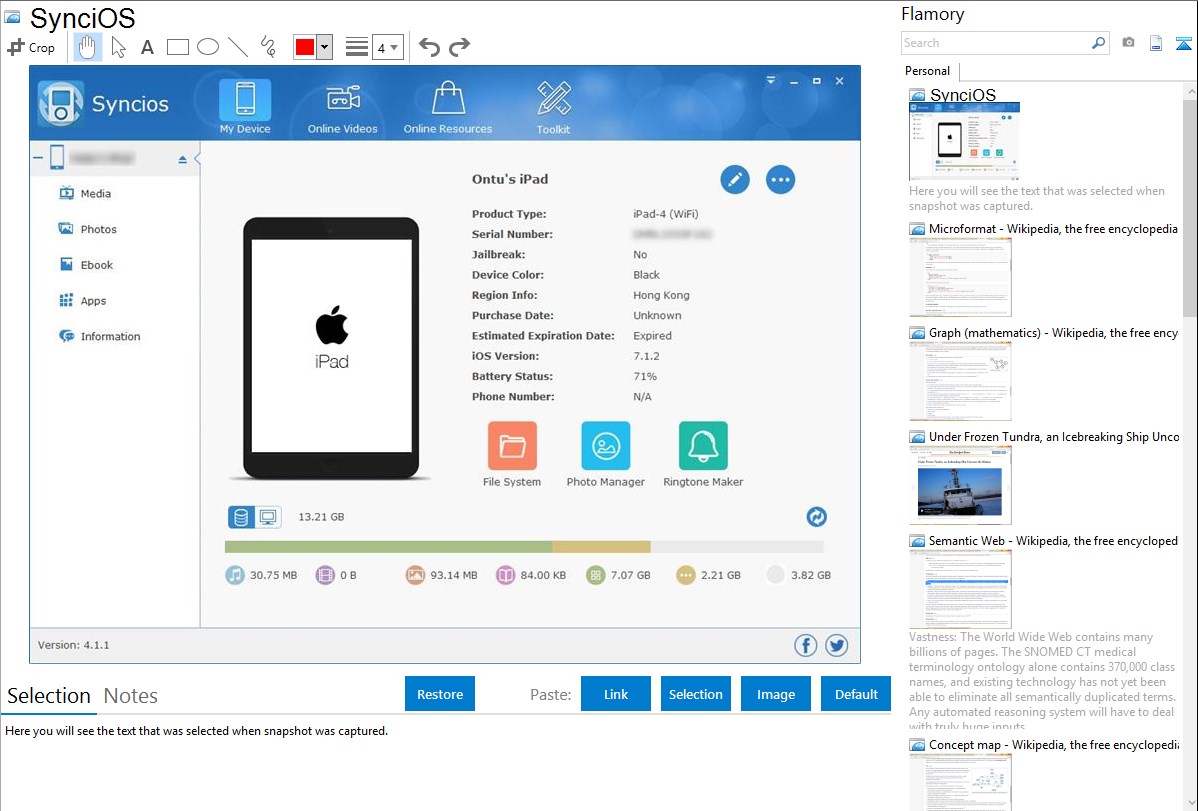Click the Restore button
This screenshot has width=1198, height=811.
click(440, 694)
